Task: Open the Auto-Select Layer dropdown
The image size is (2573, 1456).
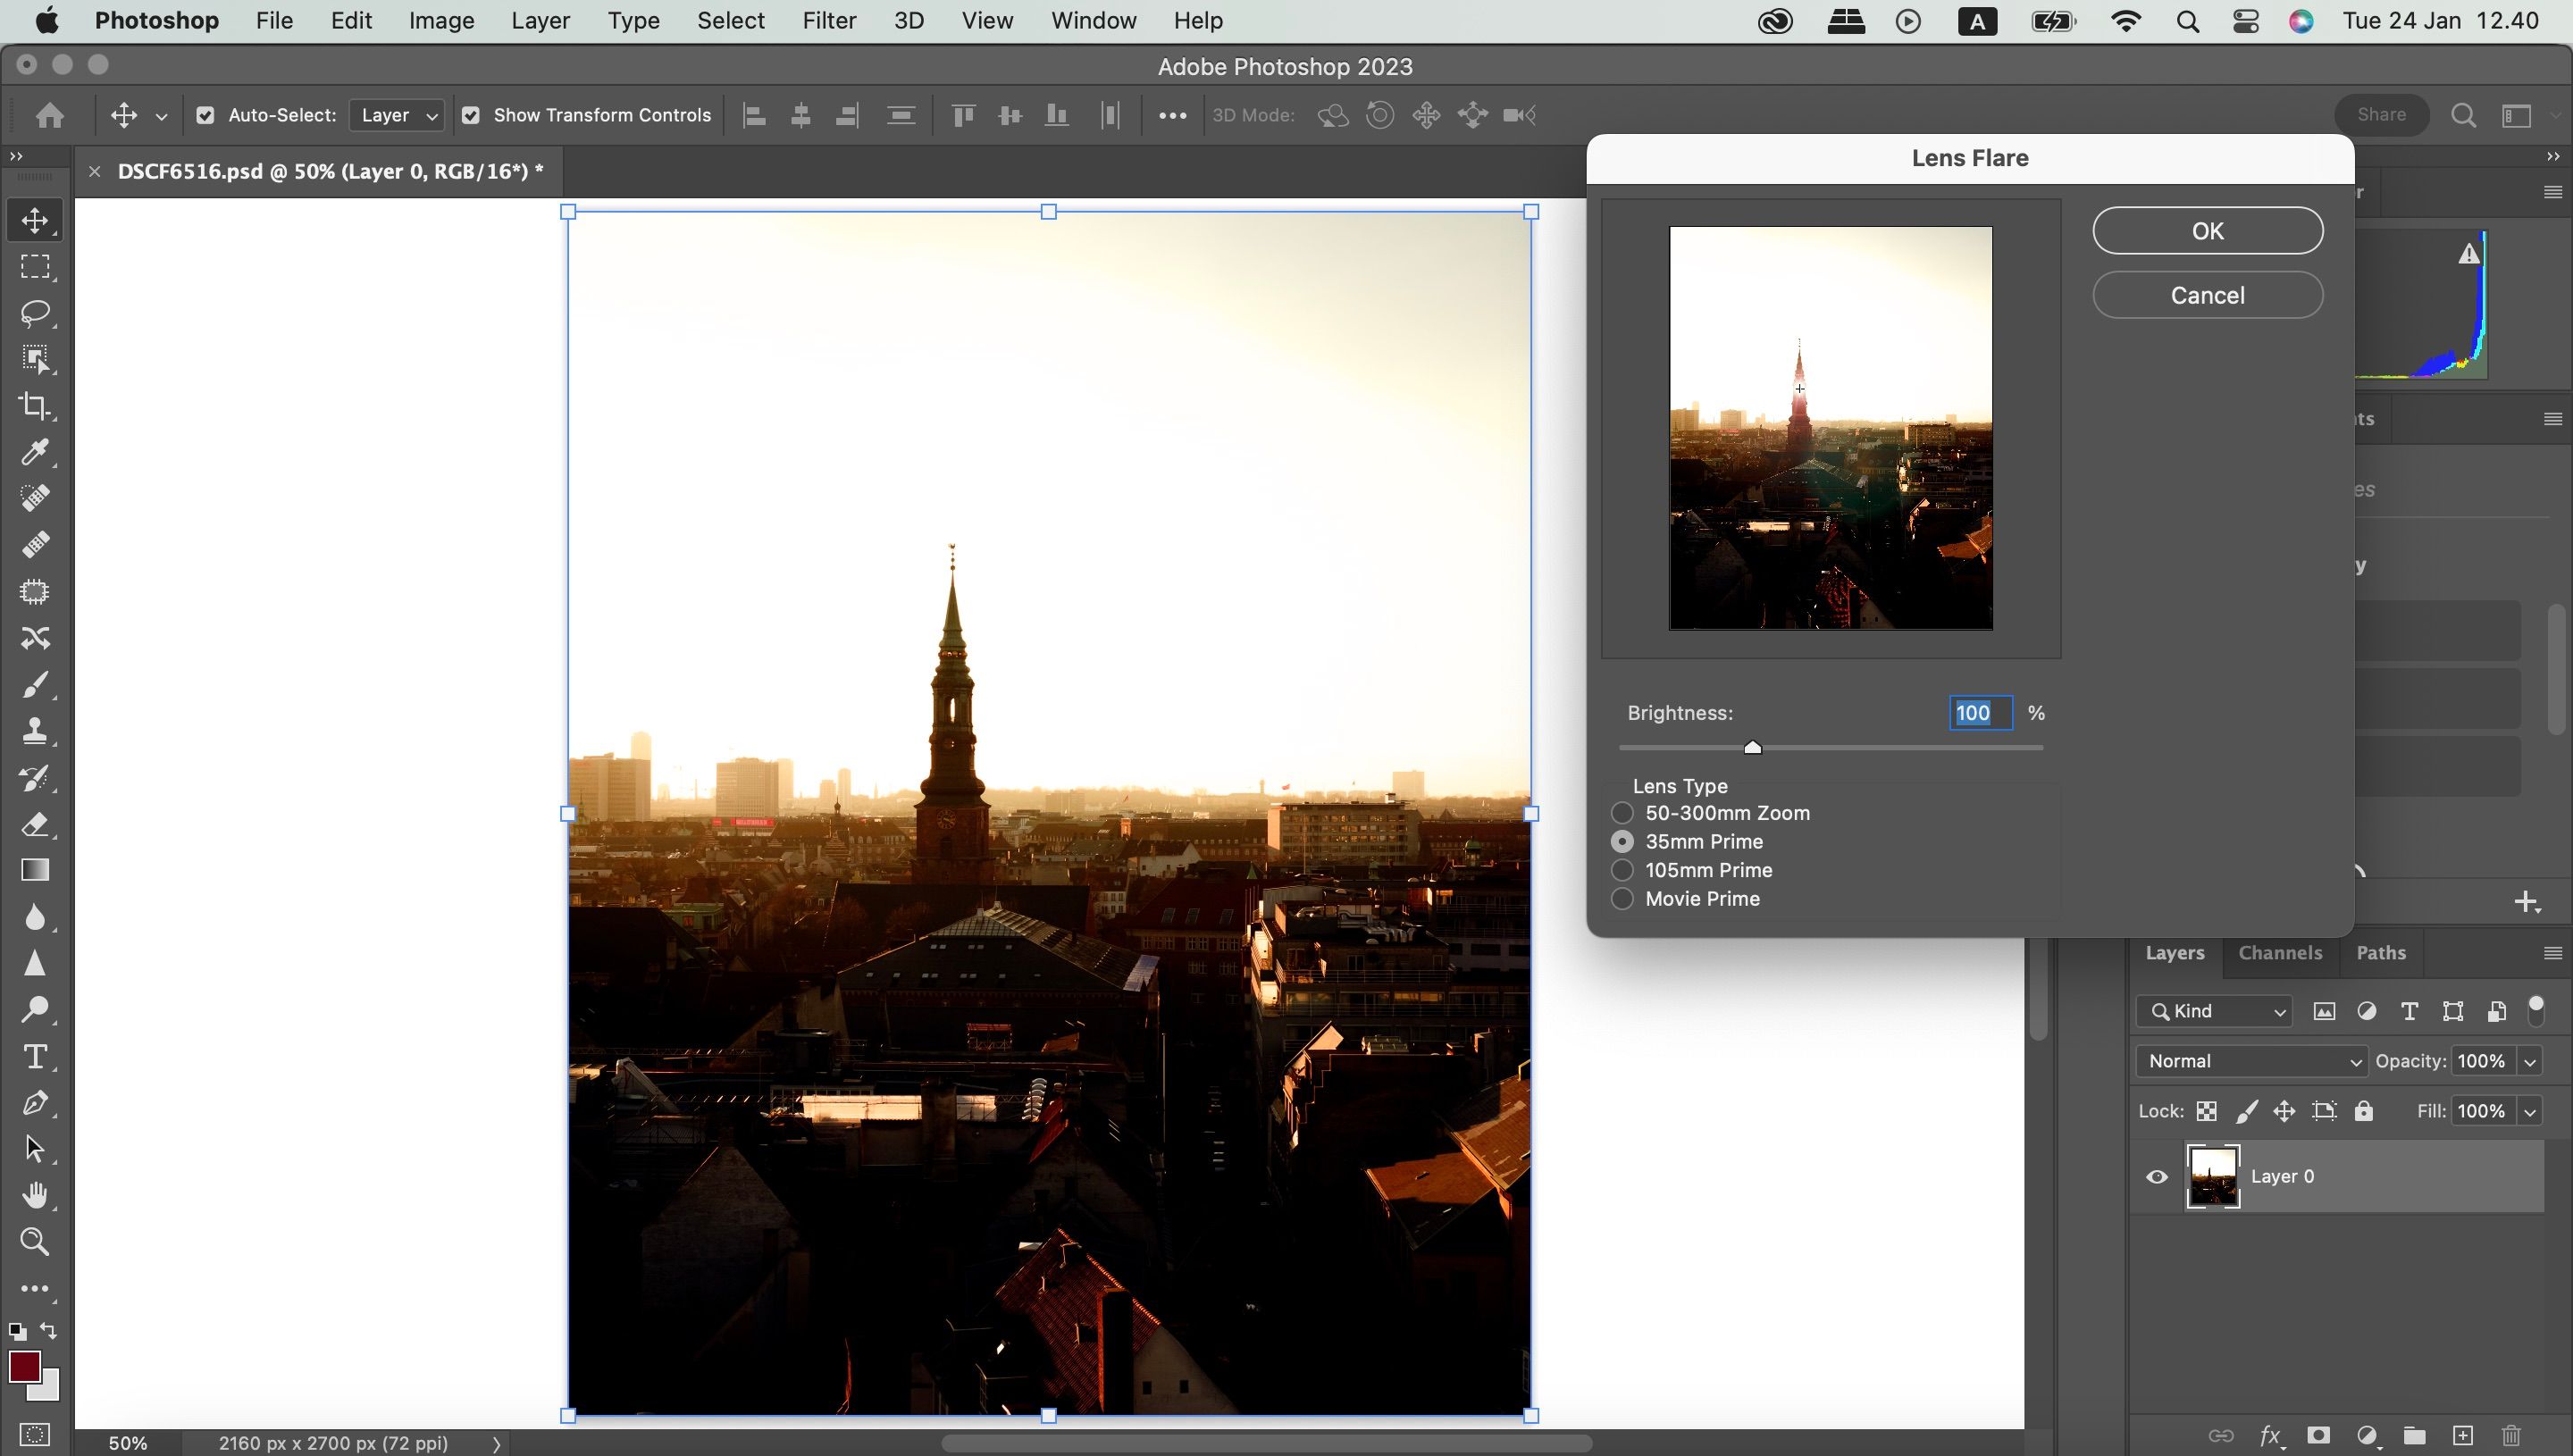Action: 398,115
